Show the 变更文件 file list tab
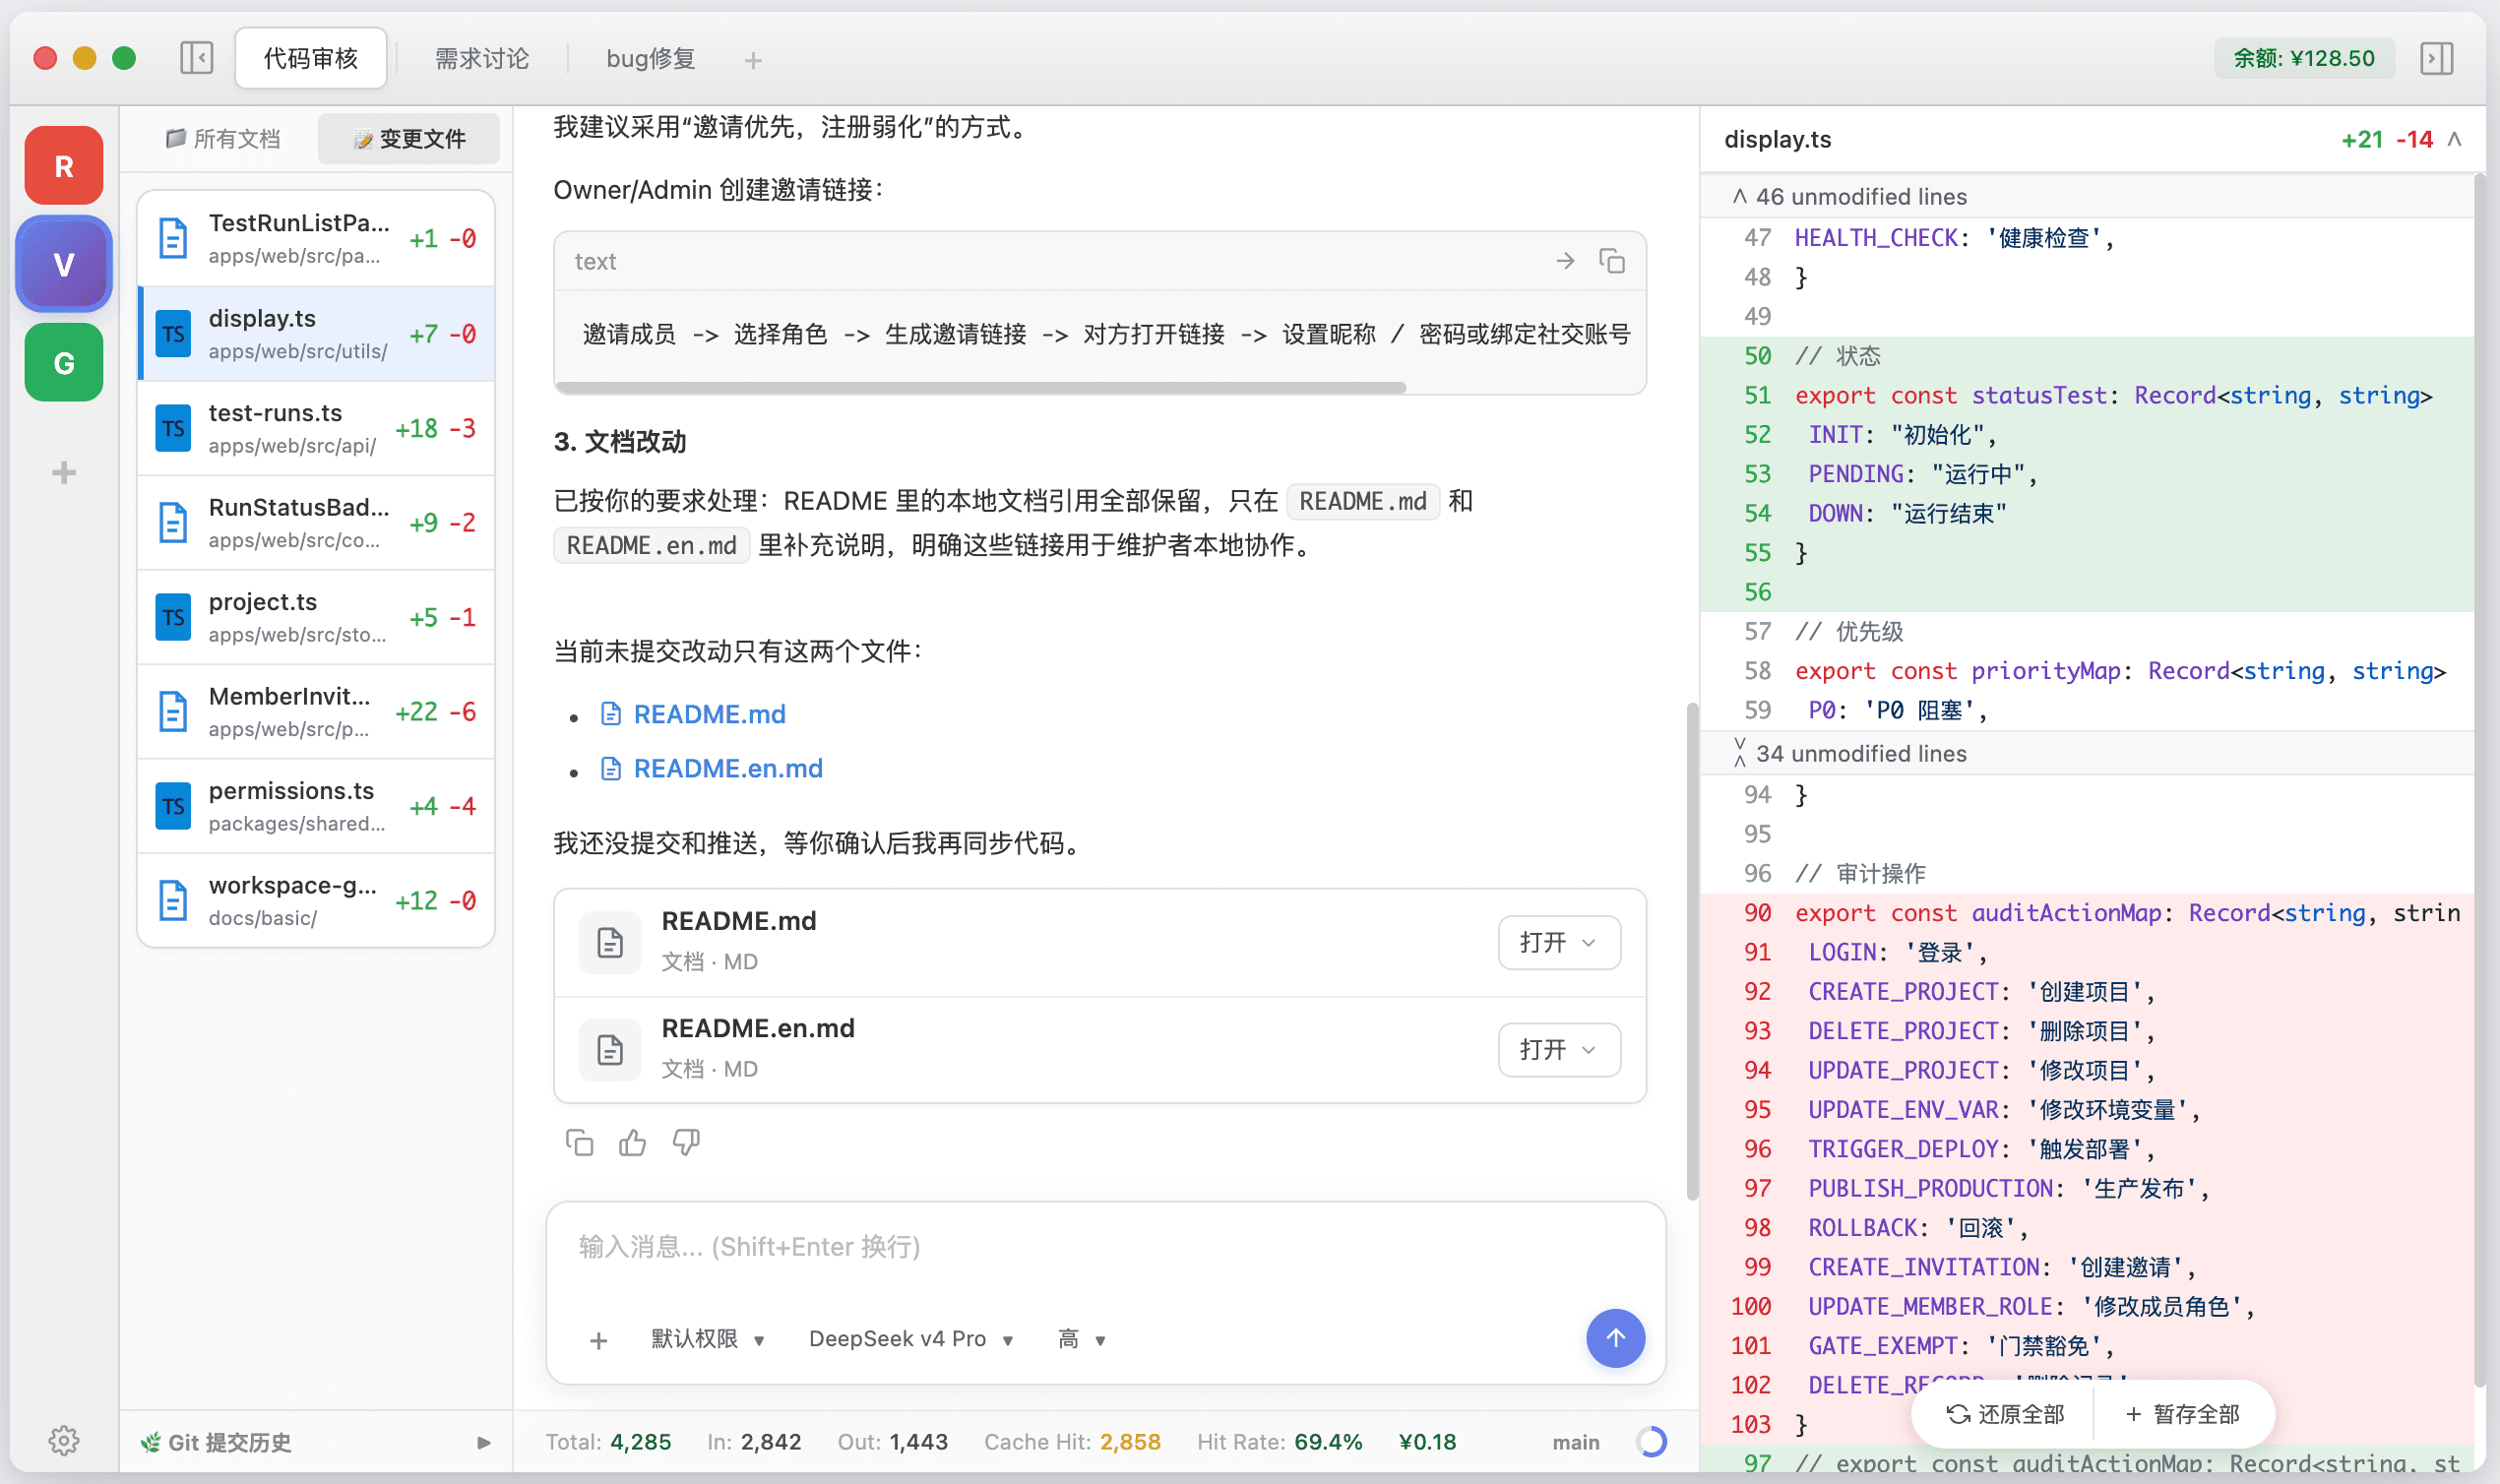 click(x=409, y=138)
